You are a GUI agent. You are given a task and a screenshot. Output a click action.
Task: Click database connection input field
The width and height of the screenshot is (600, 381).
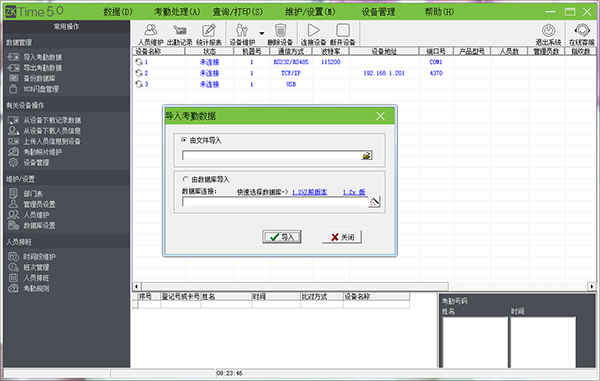pos(275,202)
